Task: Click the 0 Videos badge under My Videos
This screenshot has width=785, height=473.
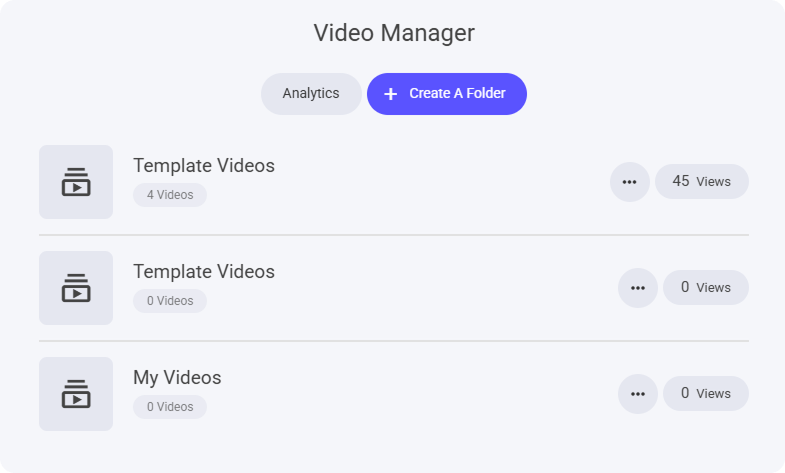Action: (170, 407)
